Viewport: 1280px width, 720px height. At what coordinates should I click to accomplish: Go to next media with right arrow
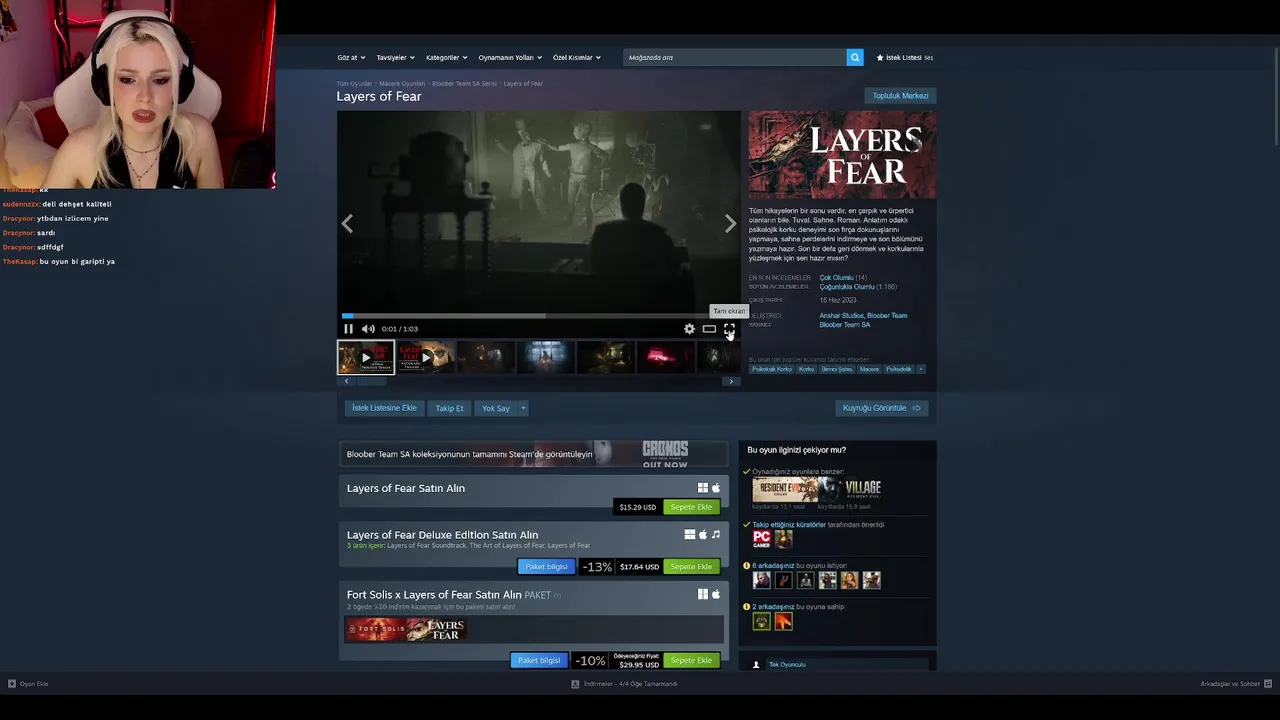730,224
